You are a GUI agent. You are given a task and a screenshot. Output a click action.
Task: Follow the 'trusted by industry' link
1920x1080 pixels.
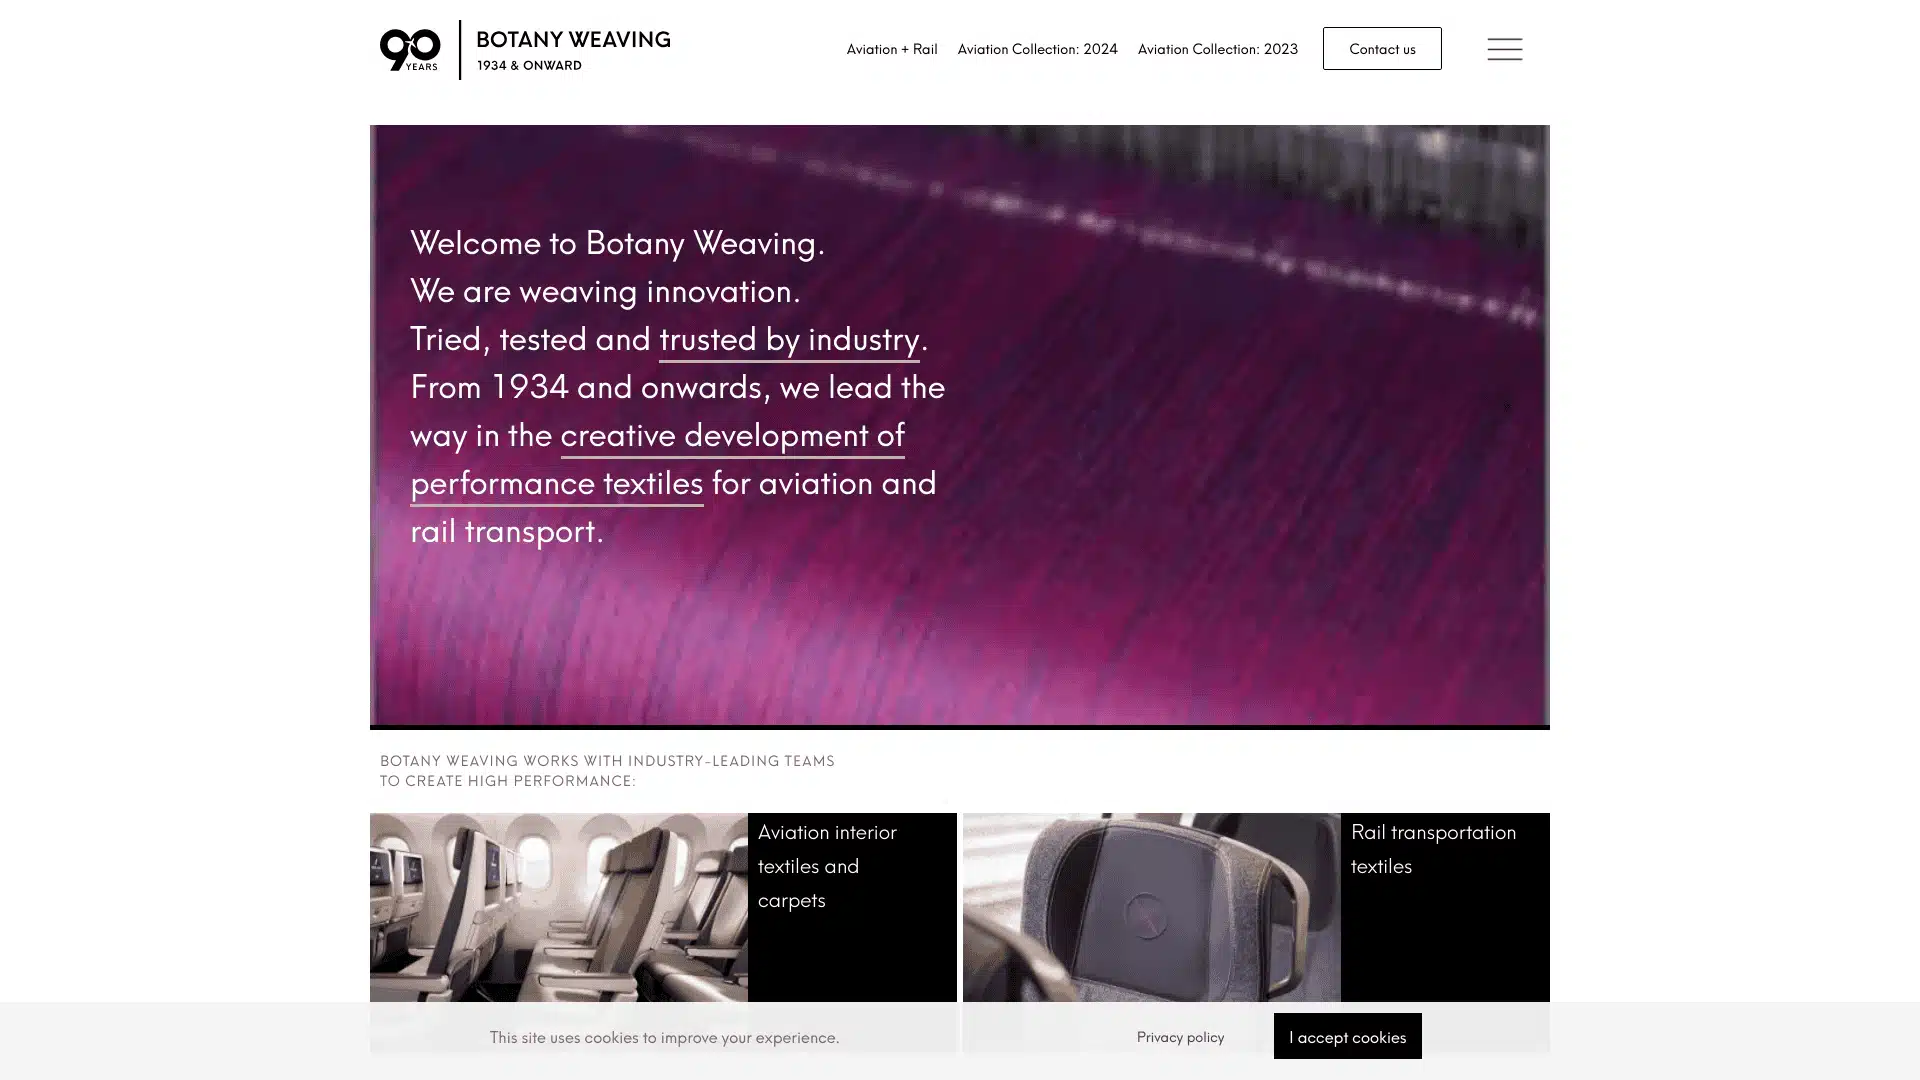pyautogui.click(x=789, y=339)
